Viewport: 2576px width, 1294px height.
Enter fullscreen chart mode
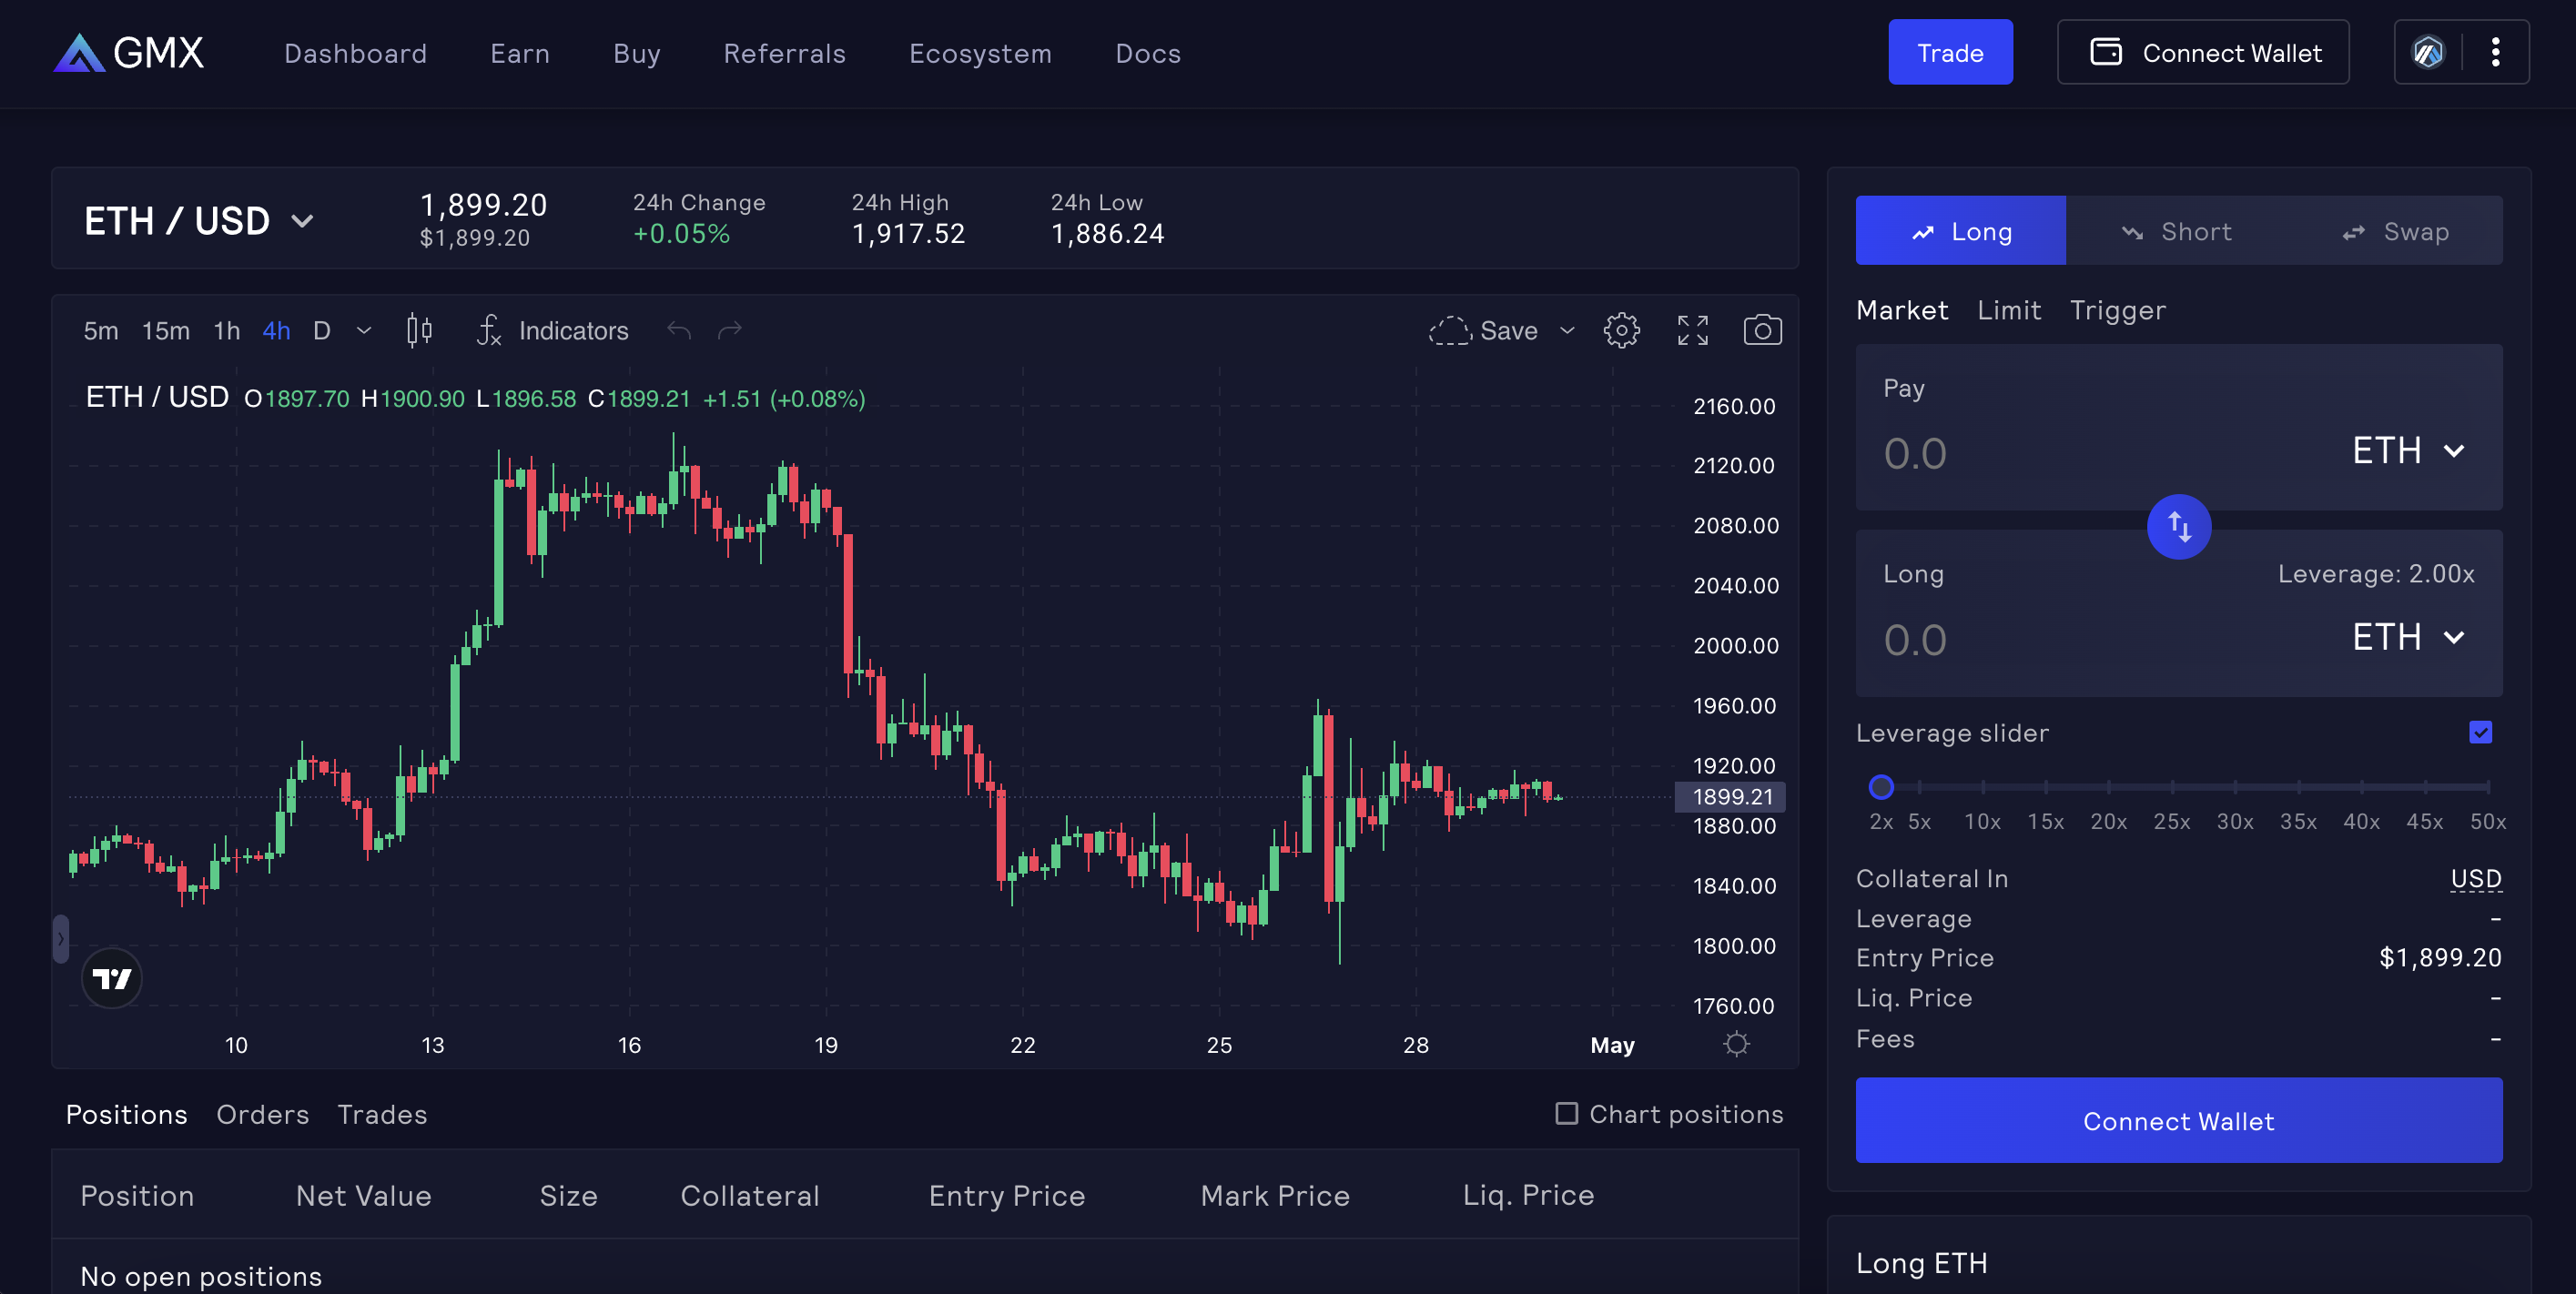pos(1692,330)
